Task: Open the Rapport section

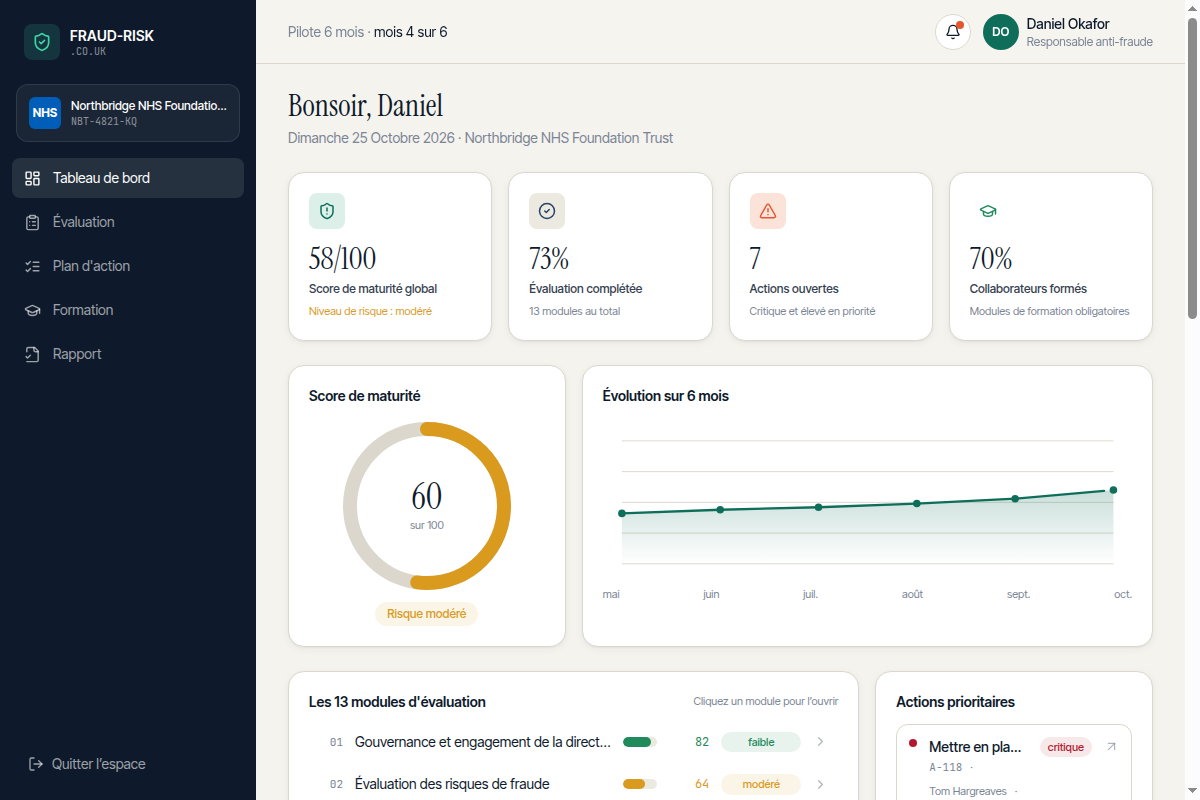Action: click(128, 354)
